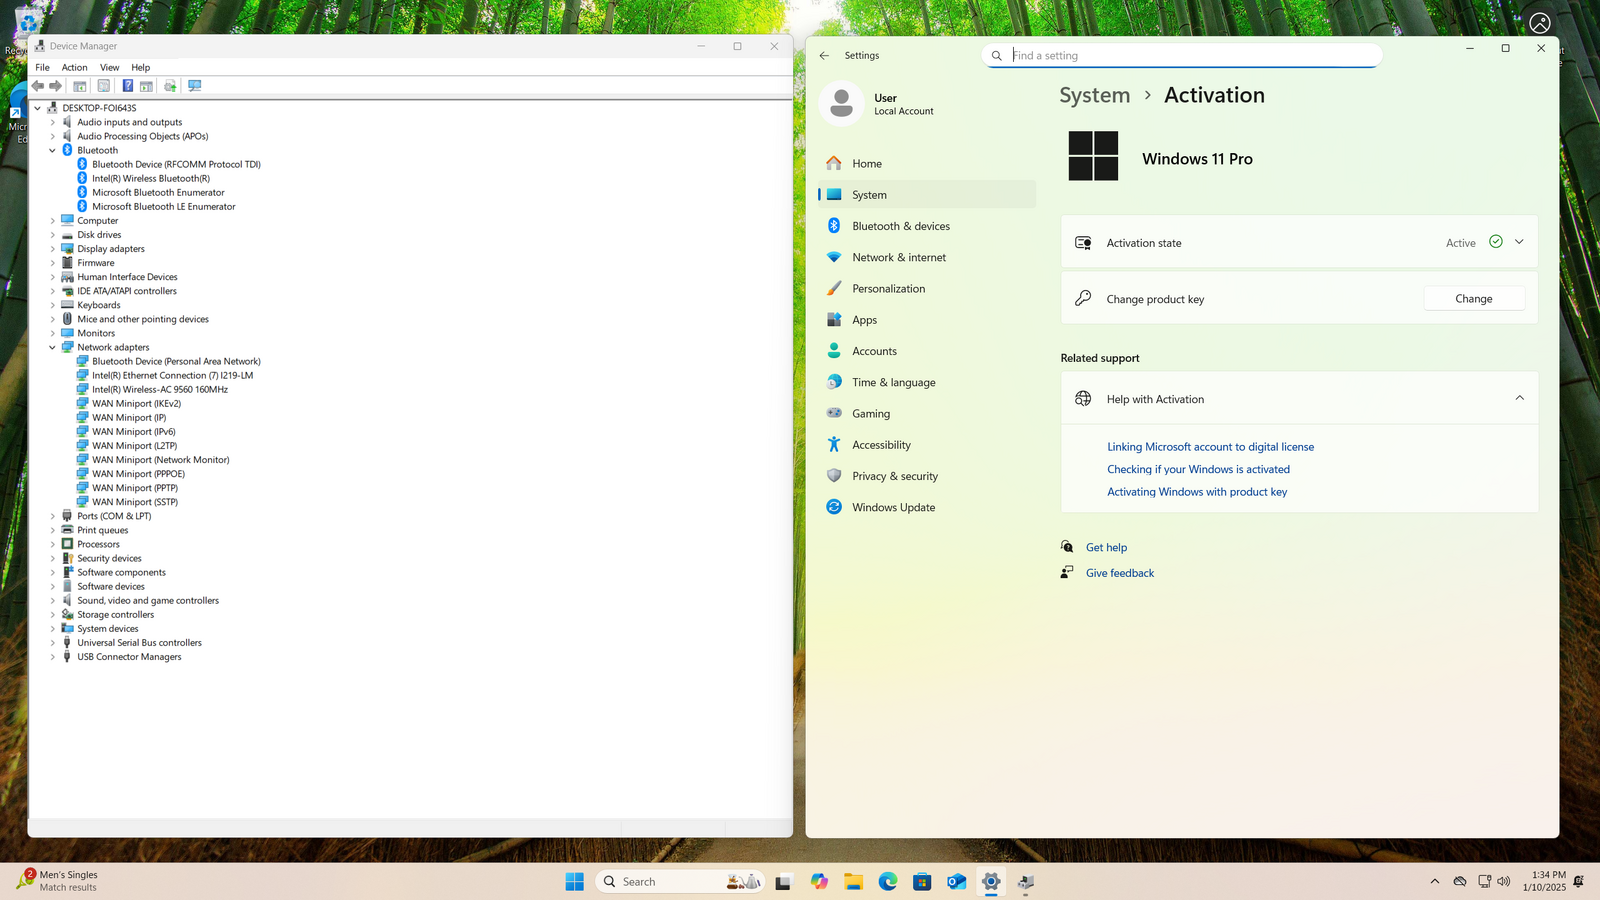Collapse the Help with Activation section
1600x900 pixels.
point(1519,398)
